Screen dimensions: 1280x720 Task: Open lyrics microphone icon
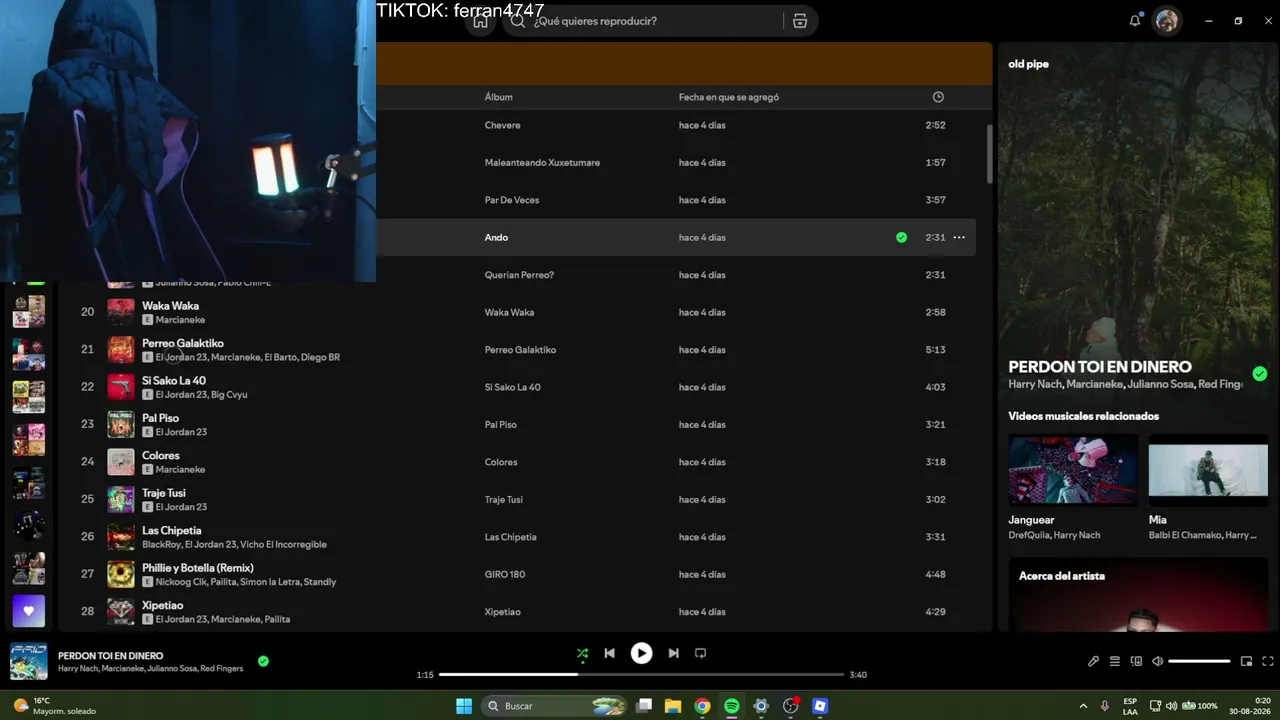1094,661
